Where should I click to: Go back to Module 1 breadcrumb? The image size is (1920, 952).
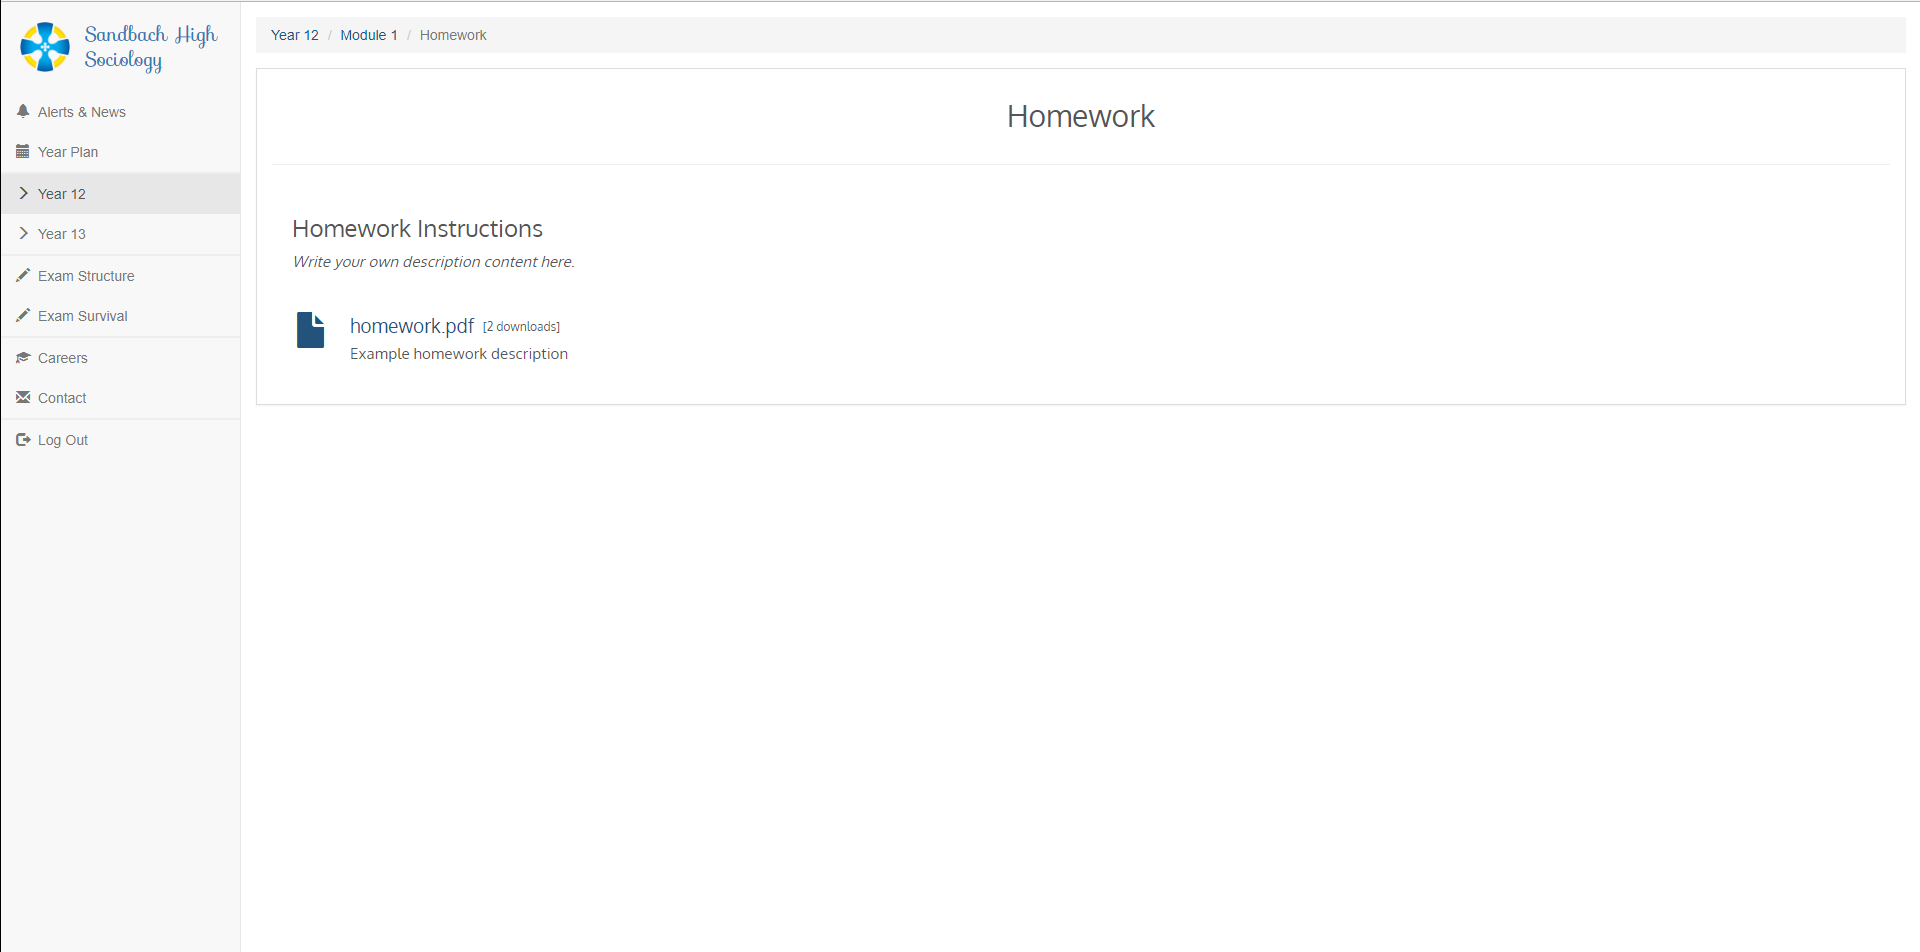tap(368, 35)
